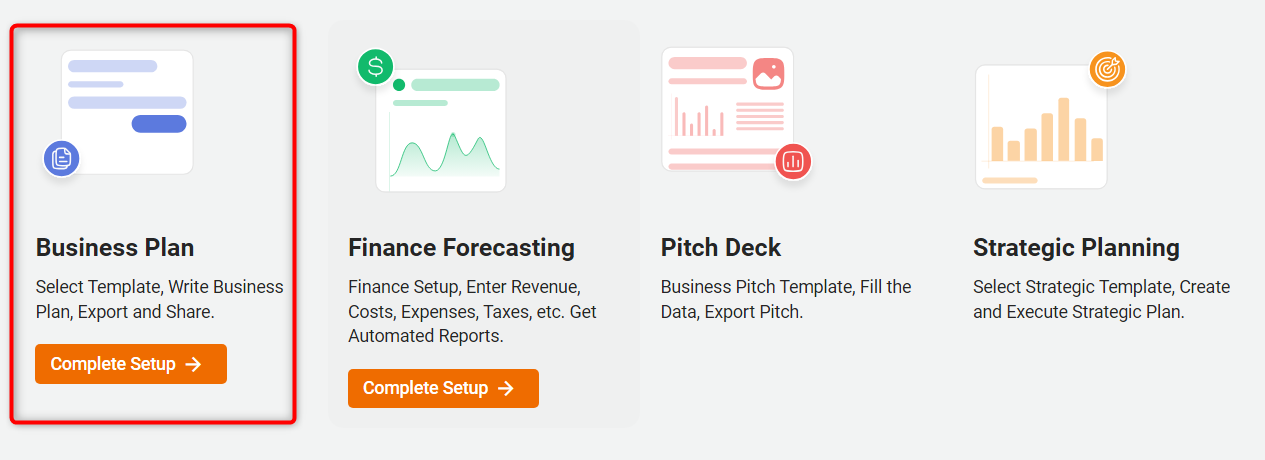The width and height of the screenshot is (1265, 460).
Task: Click the green dollar sign icon
Action: (x=376, y=67)
